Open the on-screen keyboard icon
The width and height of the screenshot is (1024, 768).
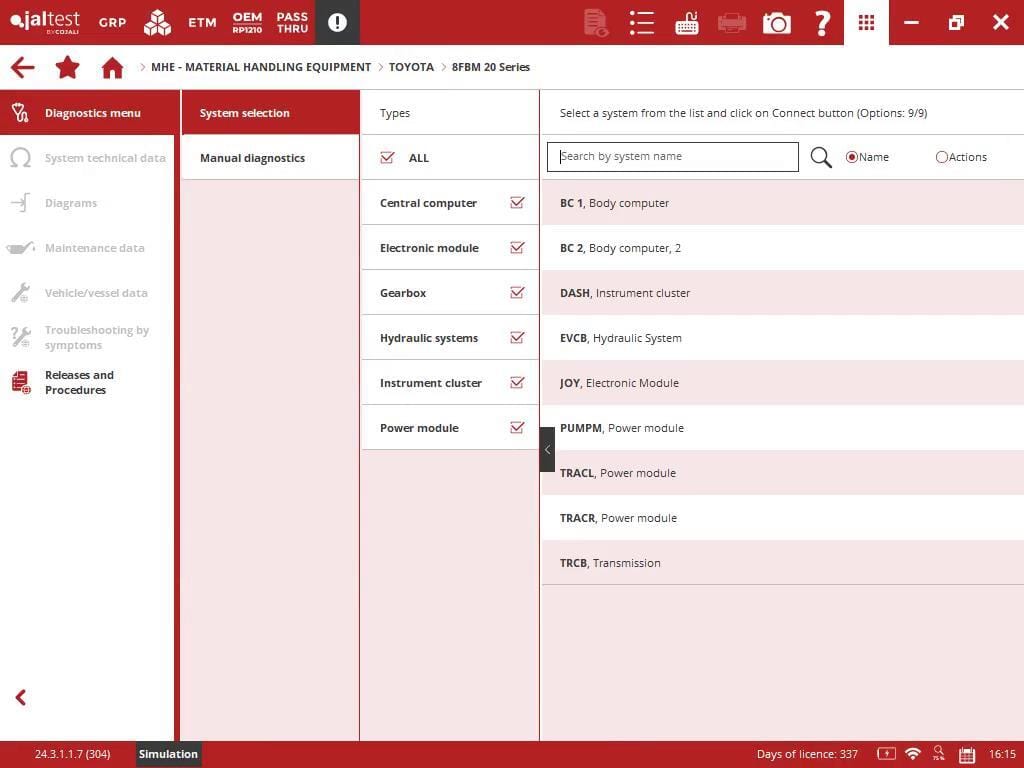point(687,22)
